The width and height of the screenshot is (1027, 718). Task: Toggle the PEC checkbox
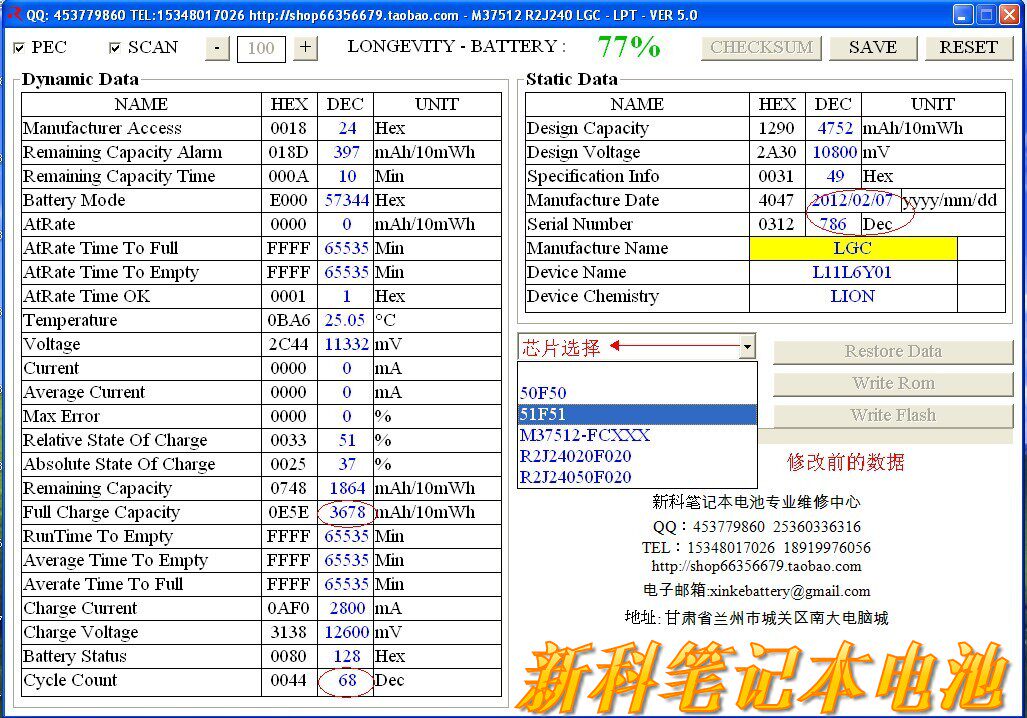[20, 47]
